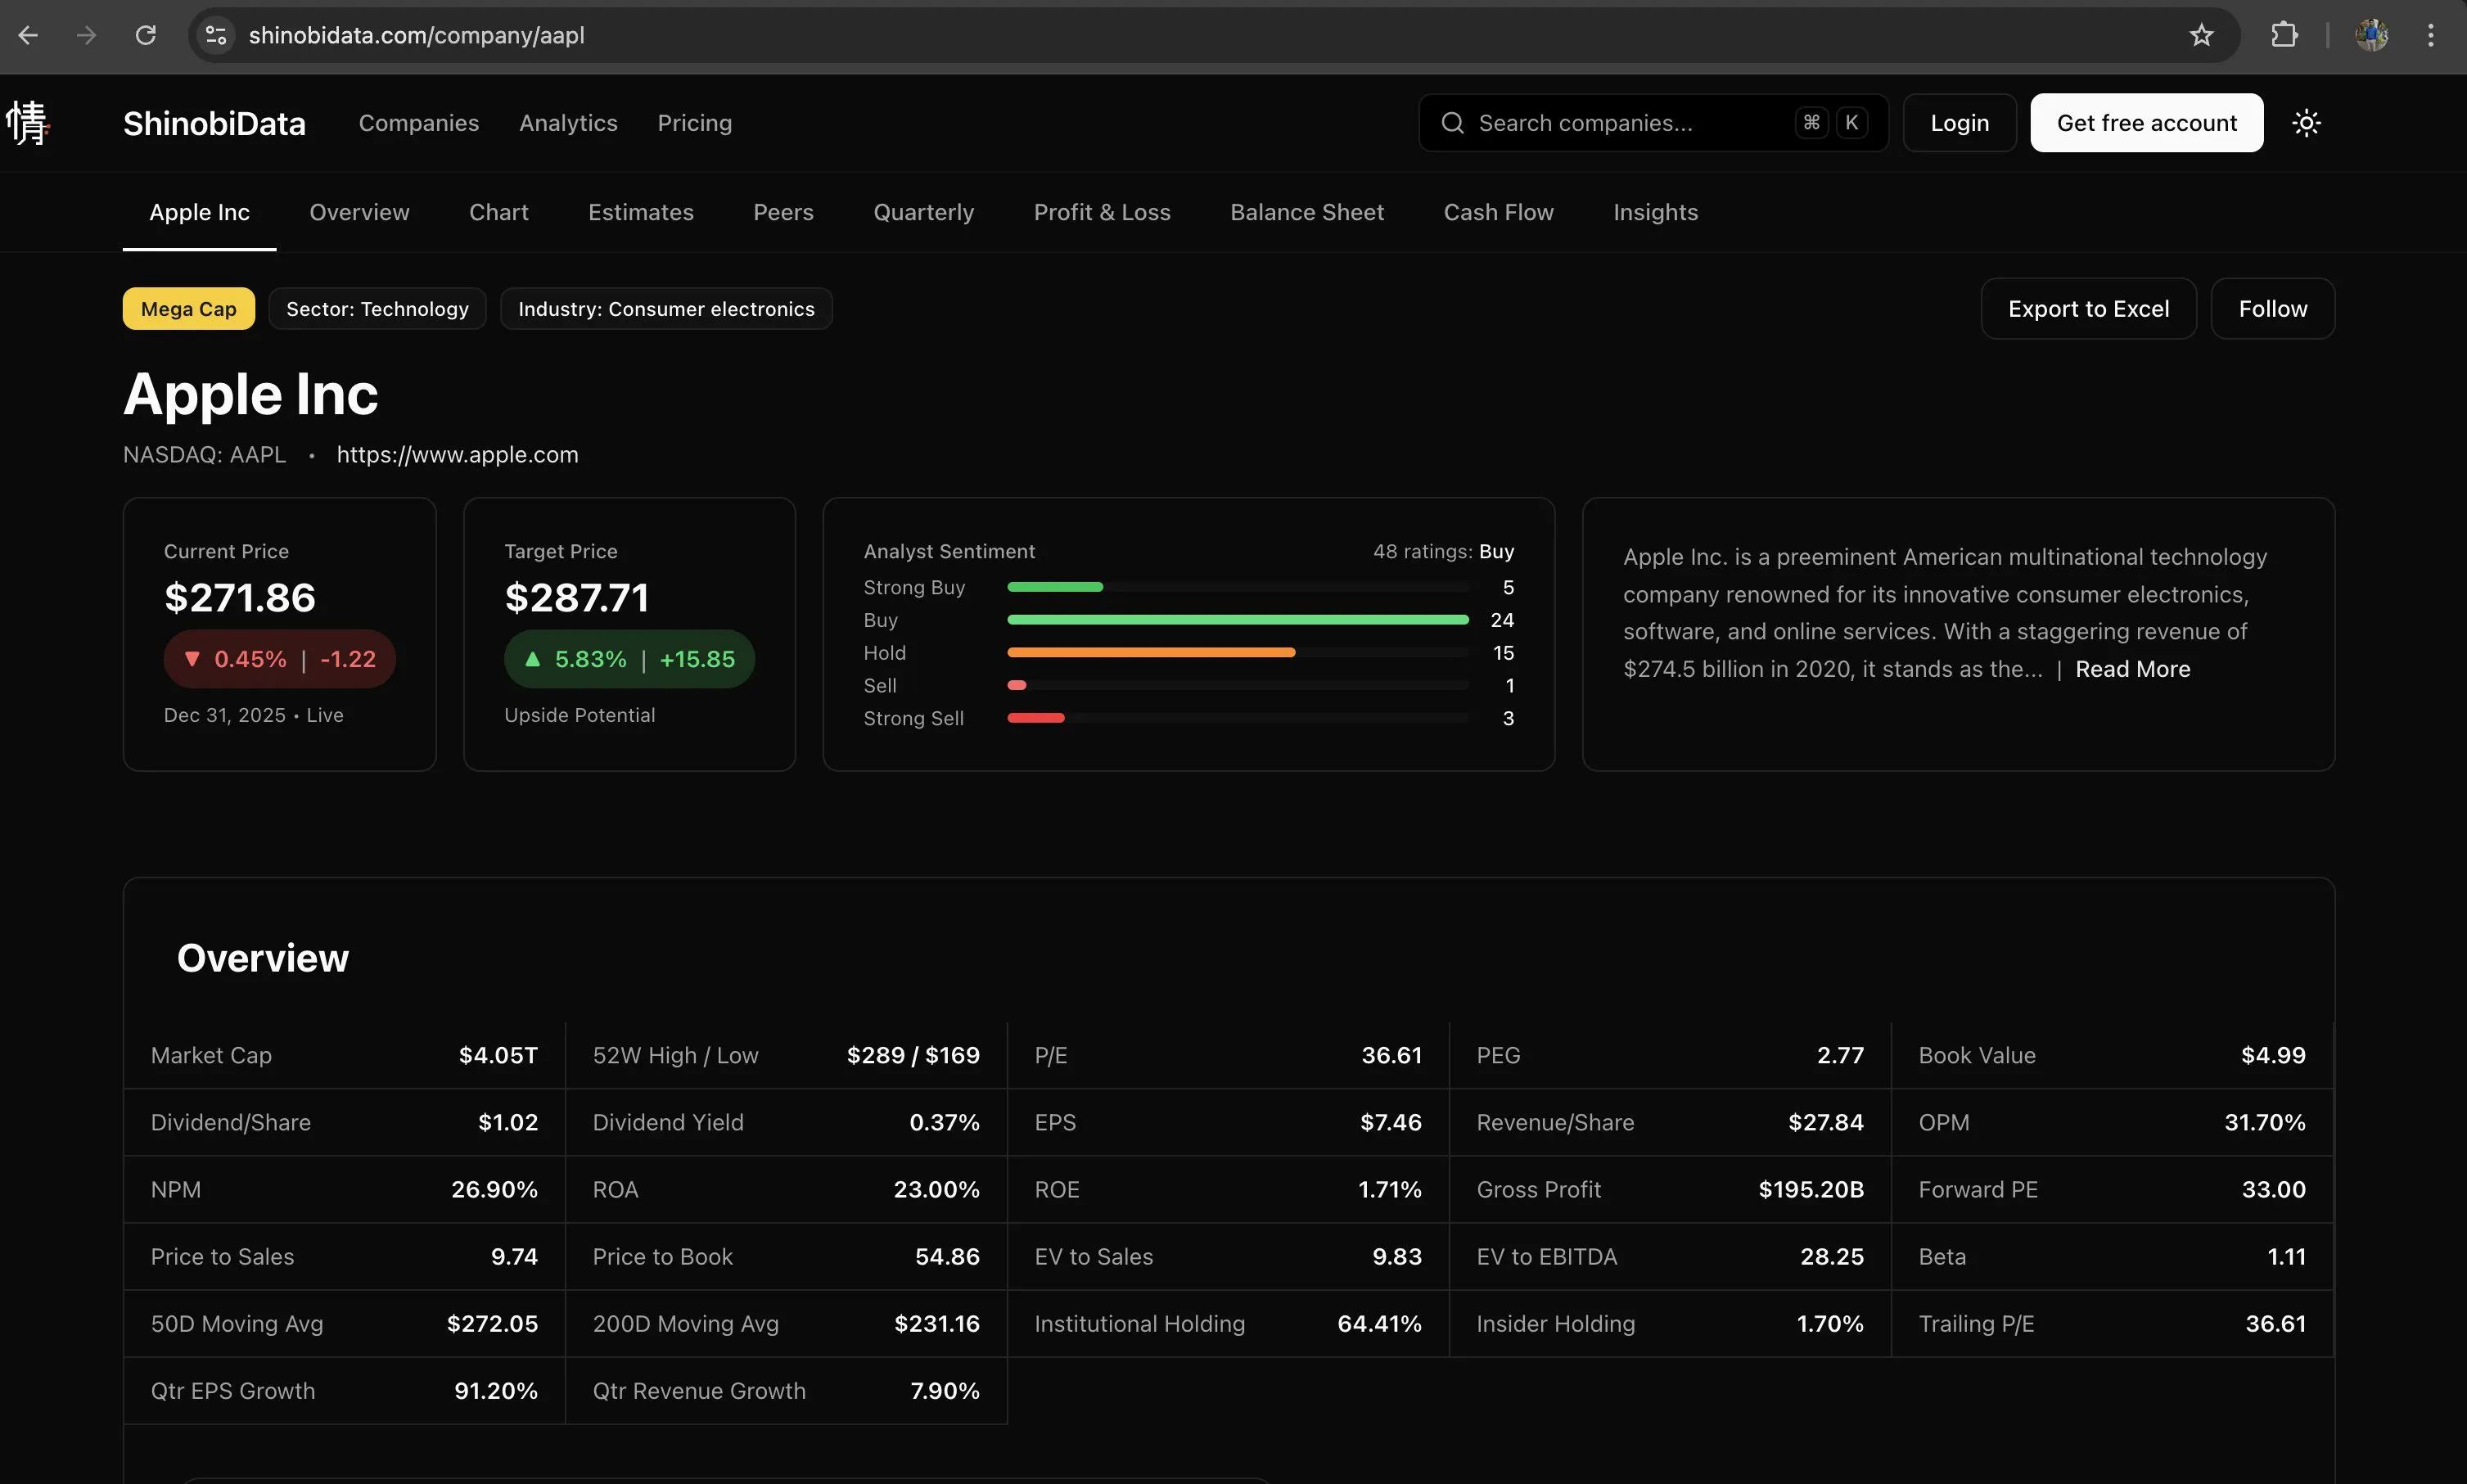Open the https://www.apple.com link
Image resolution: width=2467 pixels, height=1484 pixels.
tap(457, 455)
